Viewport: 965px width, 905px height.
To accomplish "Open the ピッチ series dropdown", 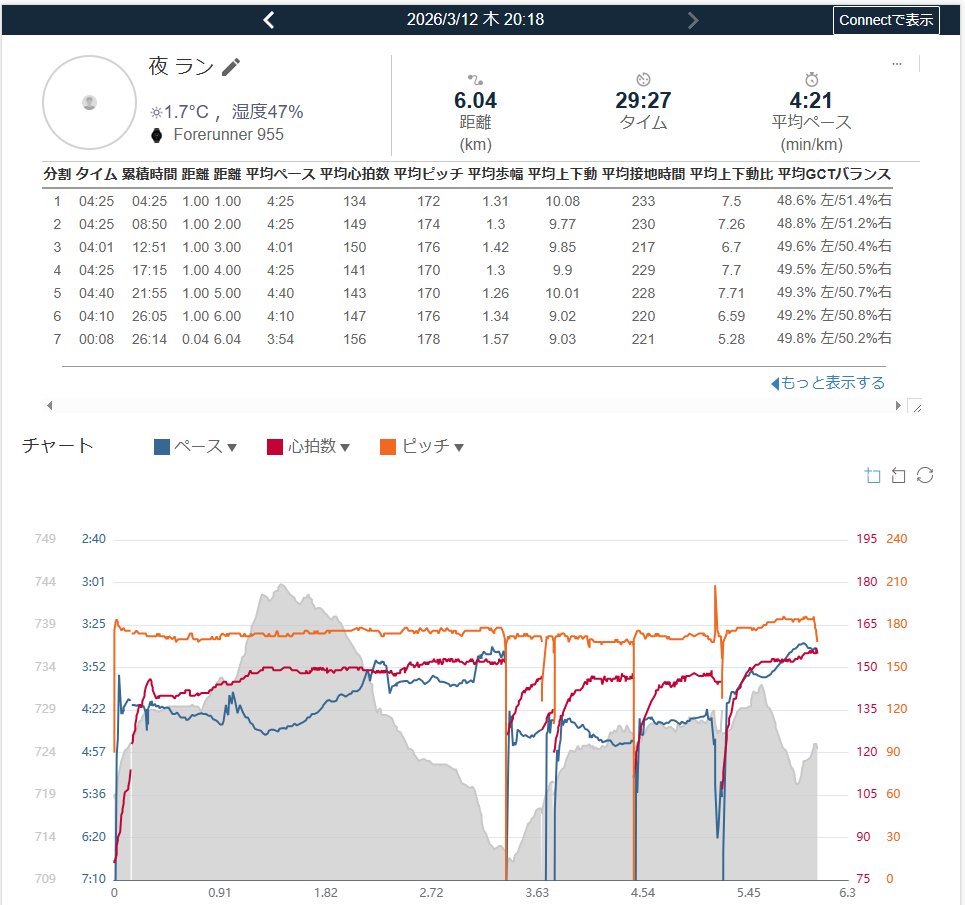I will (458, 447).
